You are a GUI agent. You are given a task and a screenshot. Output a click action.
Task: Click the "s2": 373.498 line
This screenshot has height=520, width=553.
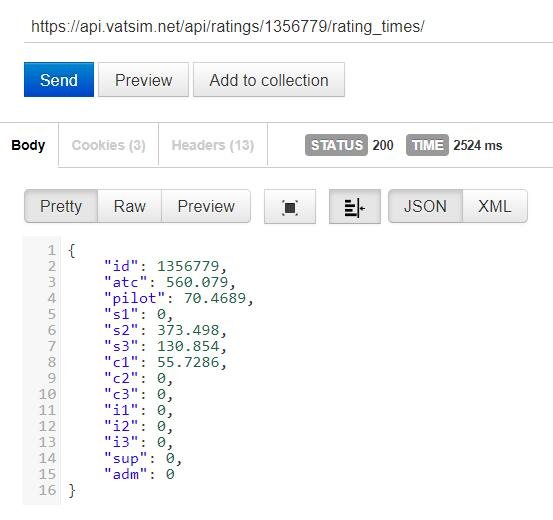(165, 330)
